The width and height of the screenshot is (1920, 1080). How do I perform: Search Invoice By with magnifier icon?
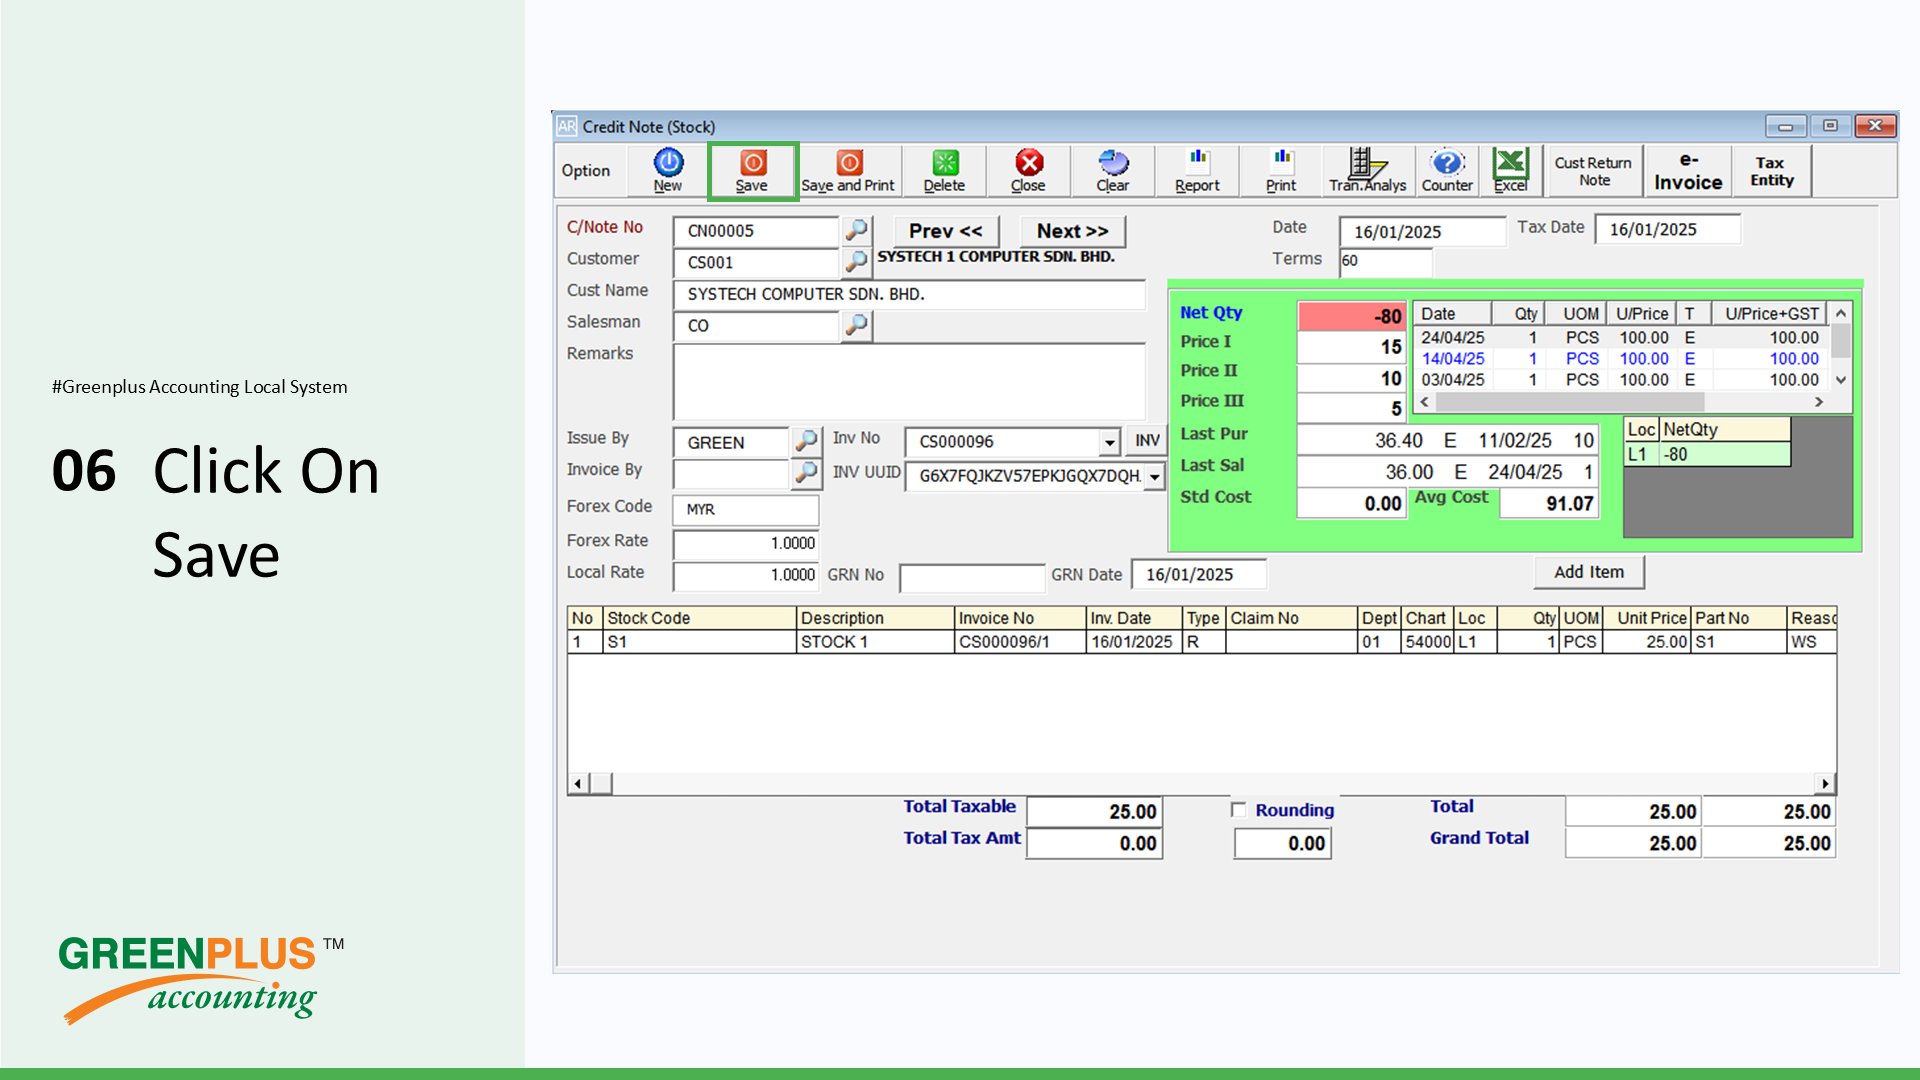(x=806, y=473)
